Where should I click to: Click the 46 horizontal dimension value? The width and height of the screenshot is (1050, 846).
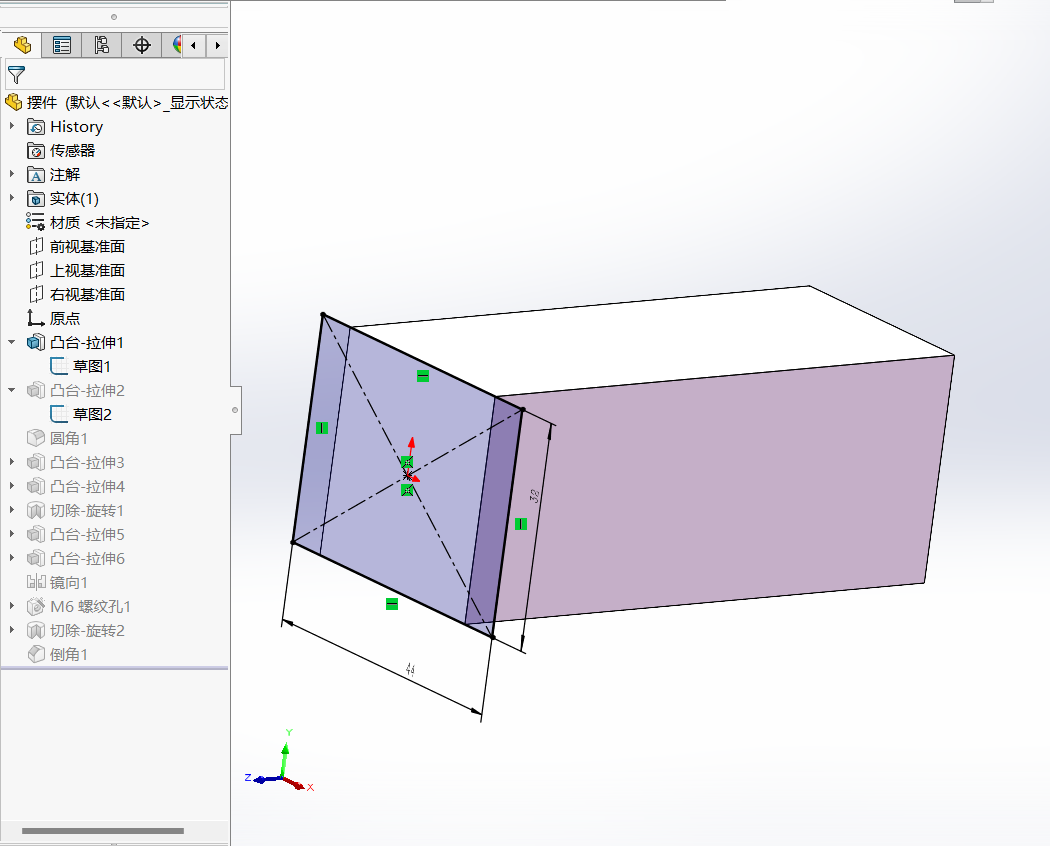coord(410,668)
